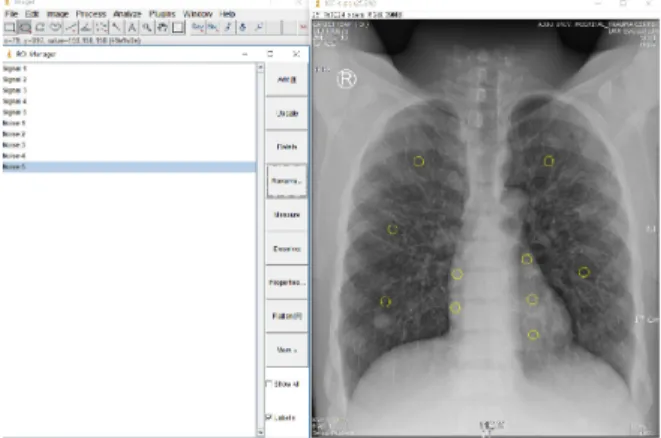Open the Plugins menu
The width and height of the screenshot is (661, 438).
point(162,14)
